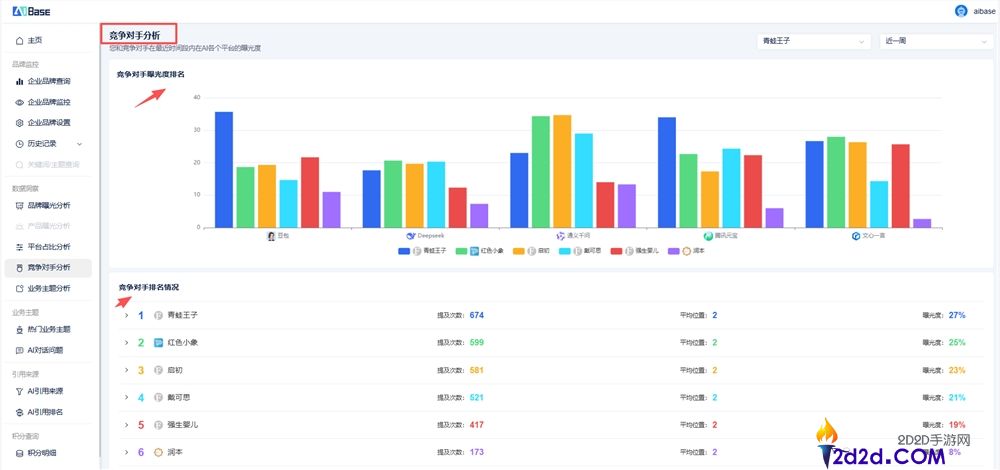Open 企业品牌设置 gear icon
The height and width of the screenshot is (470, 1000).
pyautogui.click(x=19, y=123)
